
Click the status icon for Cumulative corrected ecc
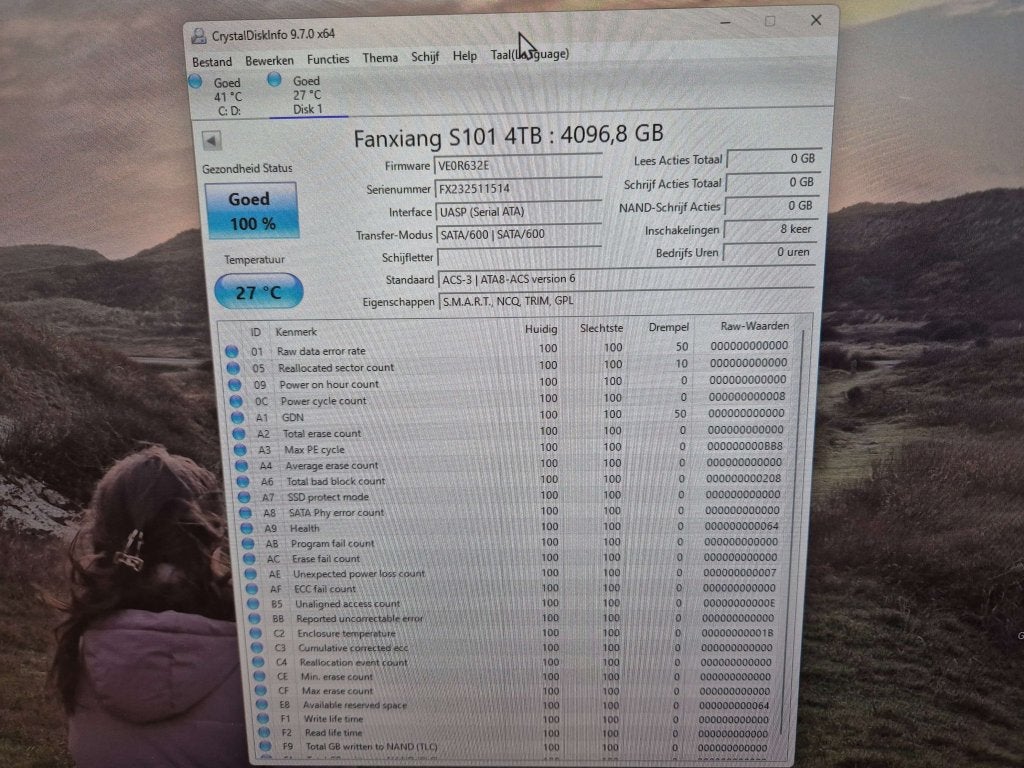[x=257, y=648]
